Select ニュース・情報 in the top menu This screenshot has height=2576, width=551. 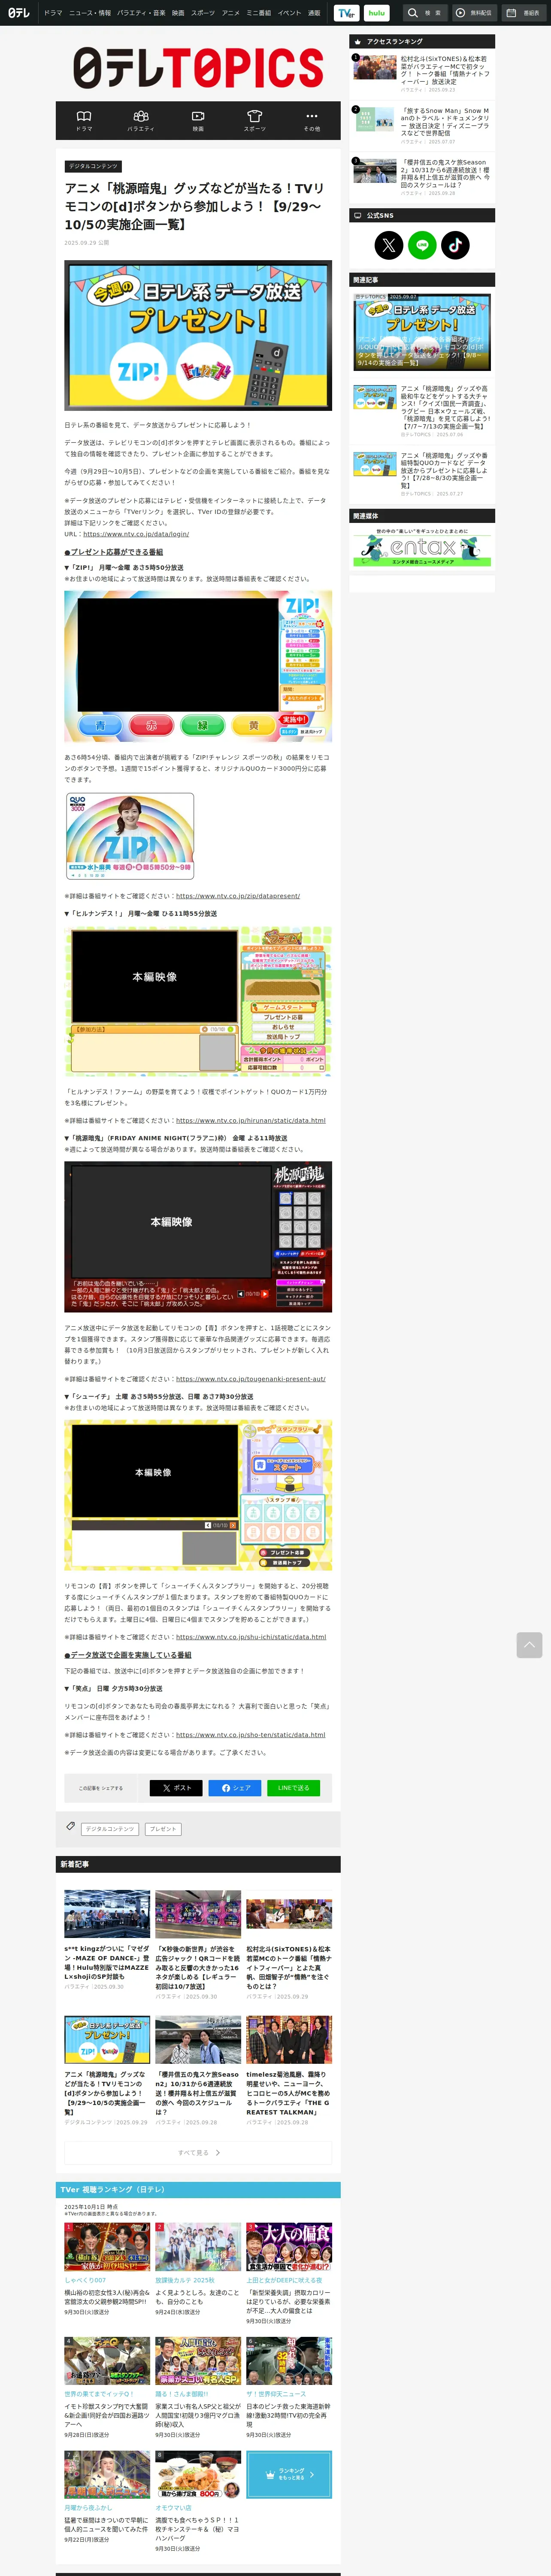click(90, 13)
